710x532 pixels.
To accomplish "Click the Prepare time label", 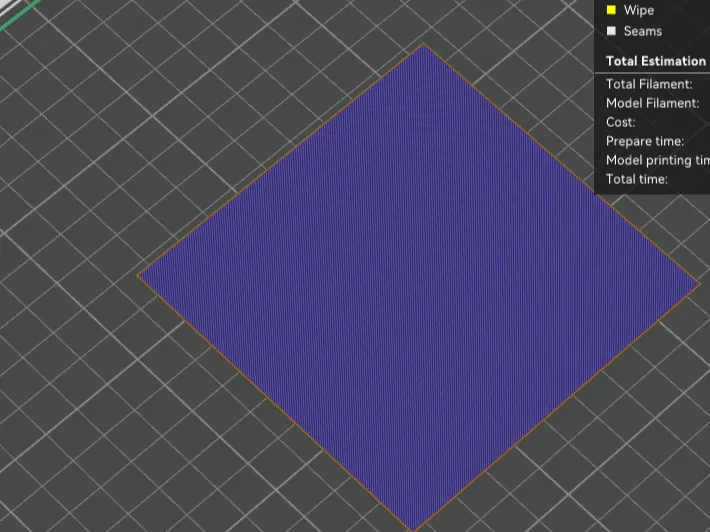I will click(645, 141).
